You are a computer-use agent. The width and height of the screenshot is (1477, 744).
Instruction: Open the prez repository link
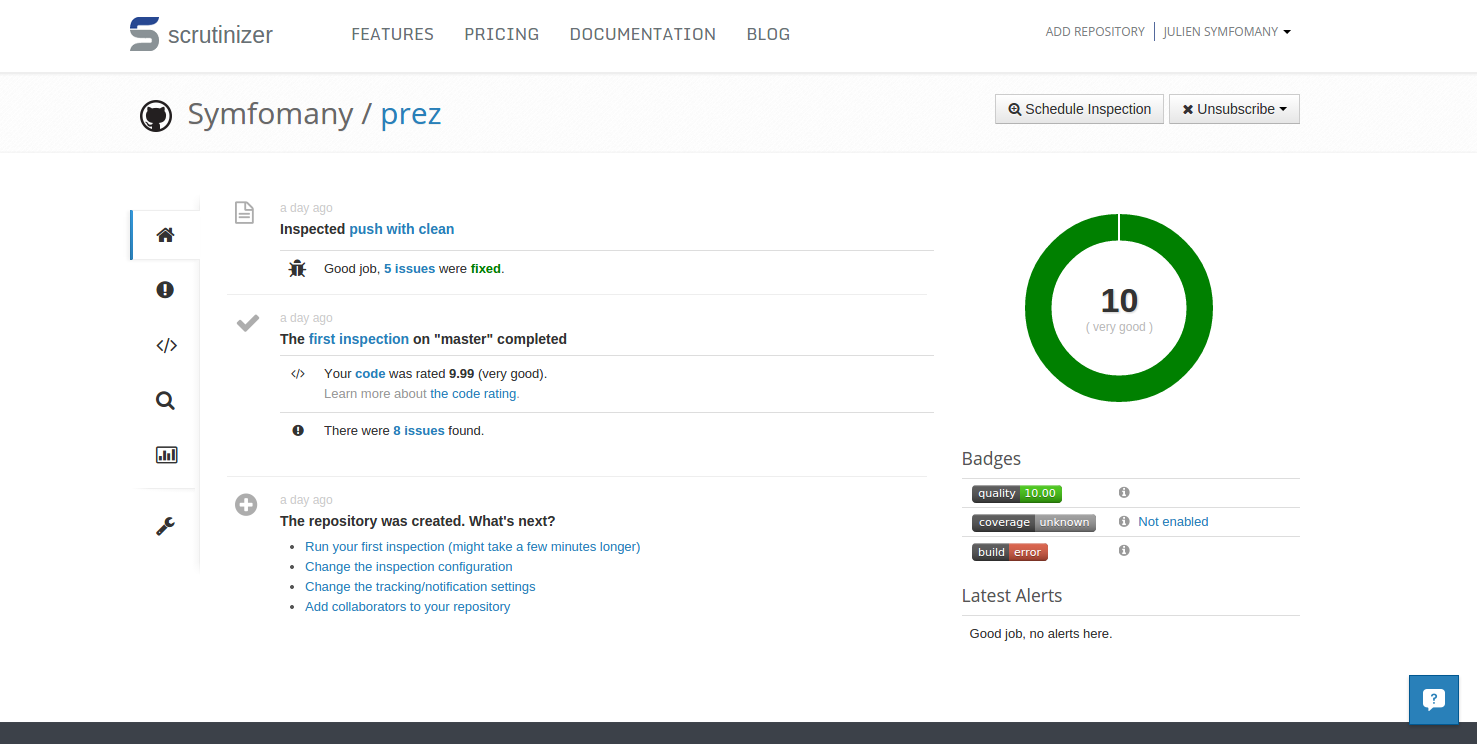411,114
